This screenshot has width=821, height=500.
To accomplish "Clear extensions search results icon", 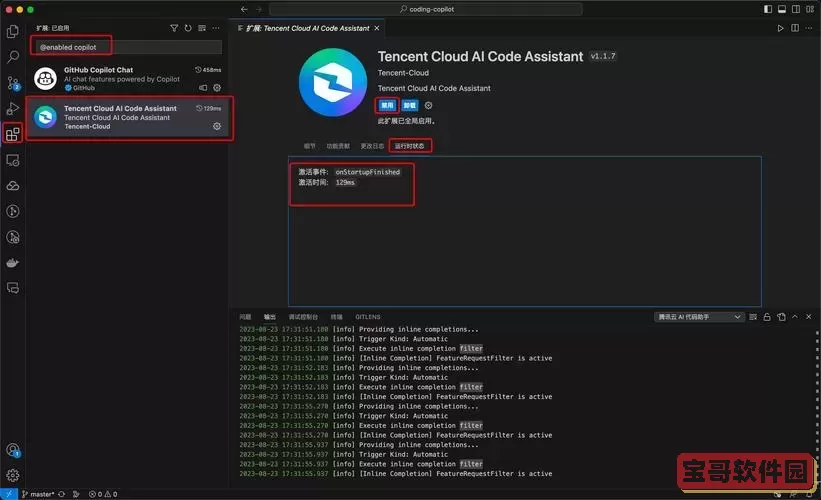I will coord(202,28).
